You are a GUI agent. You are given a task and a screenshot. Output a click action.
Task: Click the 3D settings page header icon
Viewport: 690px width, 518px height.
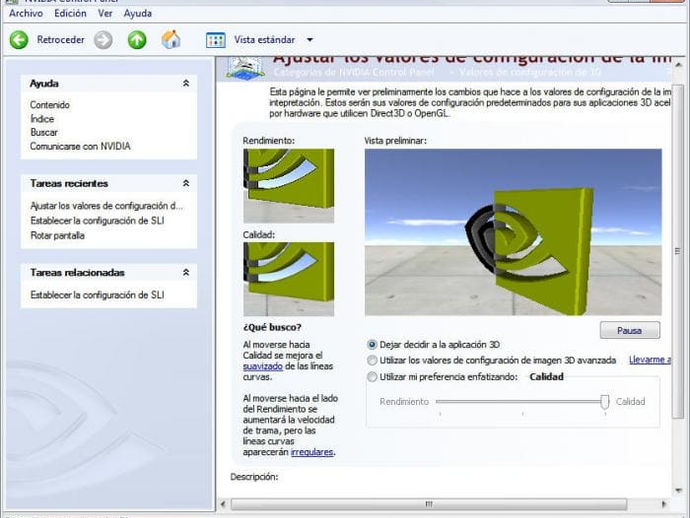(245, 68)
